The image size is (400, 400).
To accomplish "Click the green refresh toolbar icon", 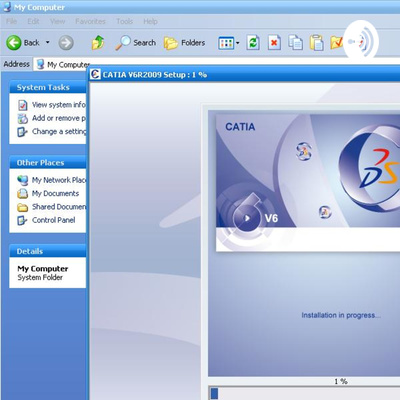I will (x=253, y=43).
